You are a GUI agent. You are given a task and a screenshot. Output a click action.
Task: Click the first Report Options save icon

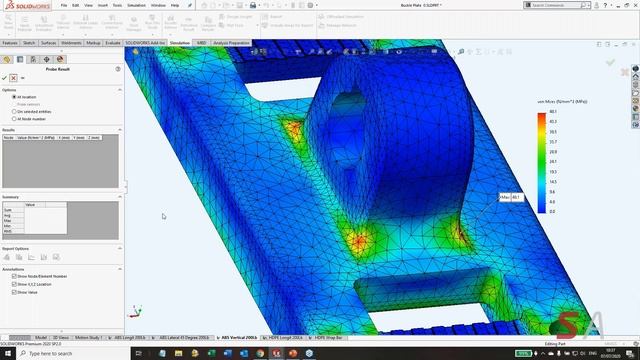coord(7,257)
